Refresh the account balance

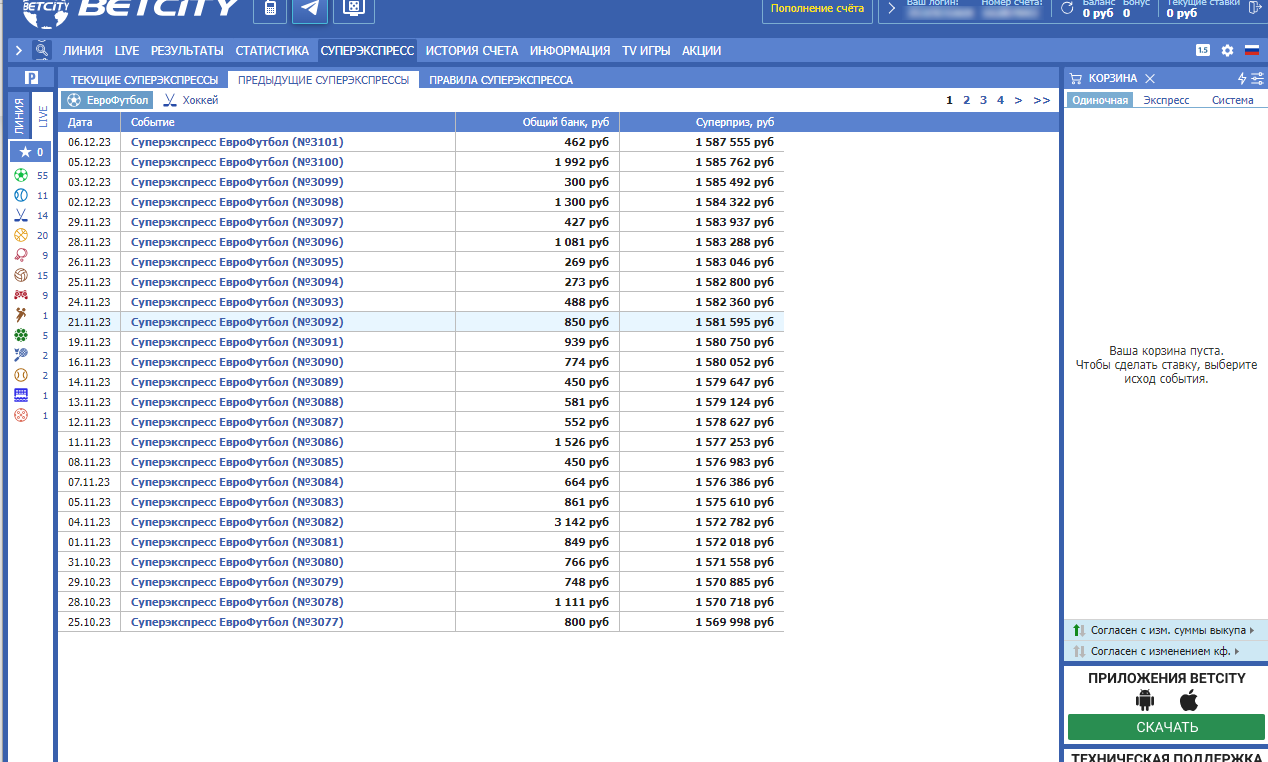[1067, 9]
